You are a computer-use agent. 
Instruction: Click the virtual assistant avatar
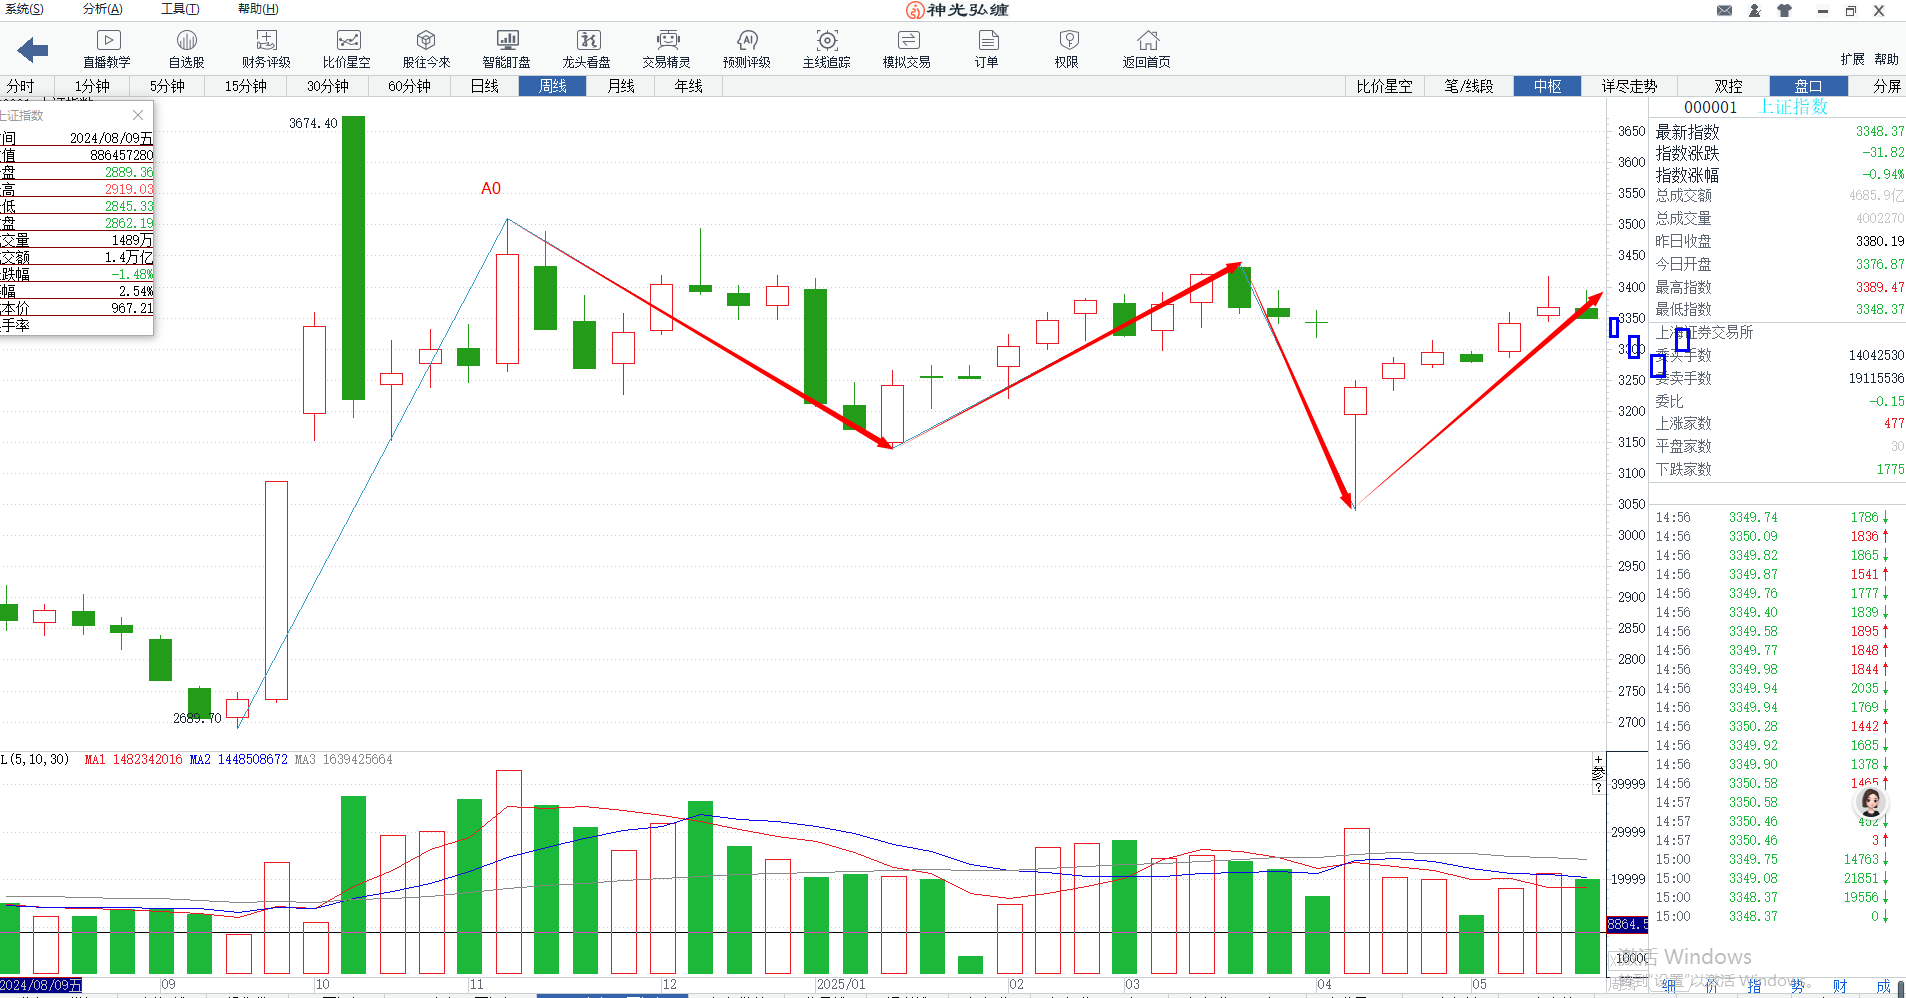click(x=1870, y=802)
